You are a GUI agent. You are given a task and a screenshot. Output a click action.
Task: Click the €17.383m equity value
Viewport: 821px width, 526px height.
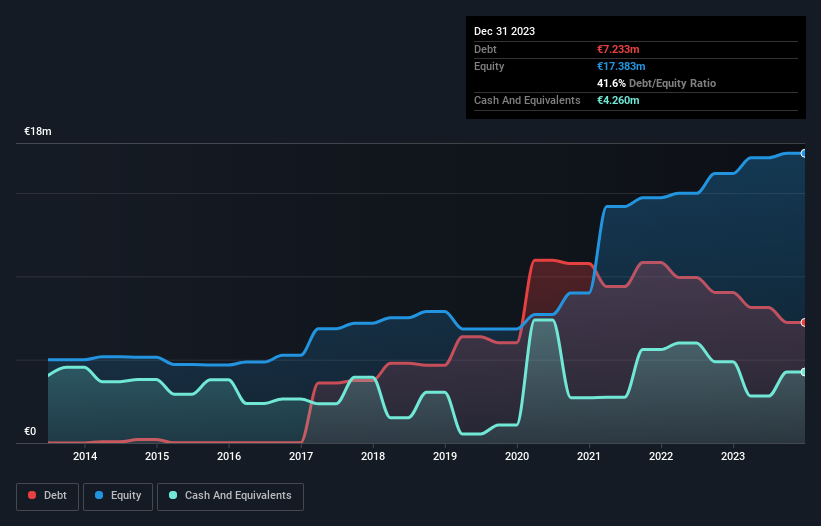coord(621,66)
